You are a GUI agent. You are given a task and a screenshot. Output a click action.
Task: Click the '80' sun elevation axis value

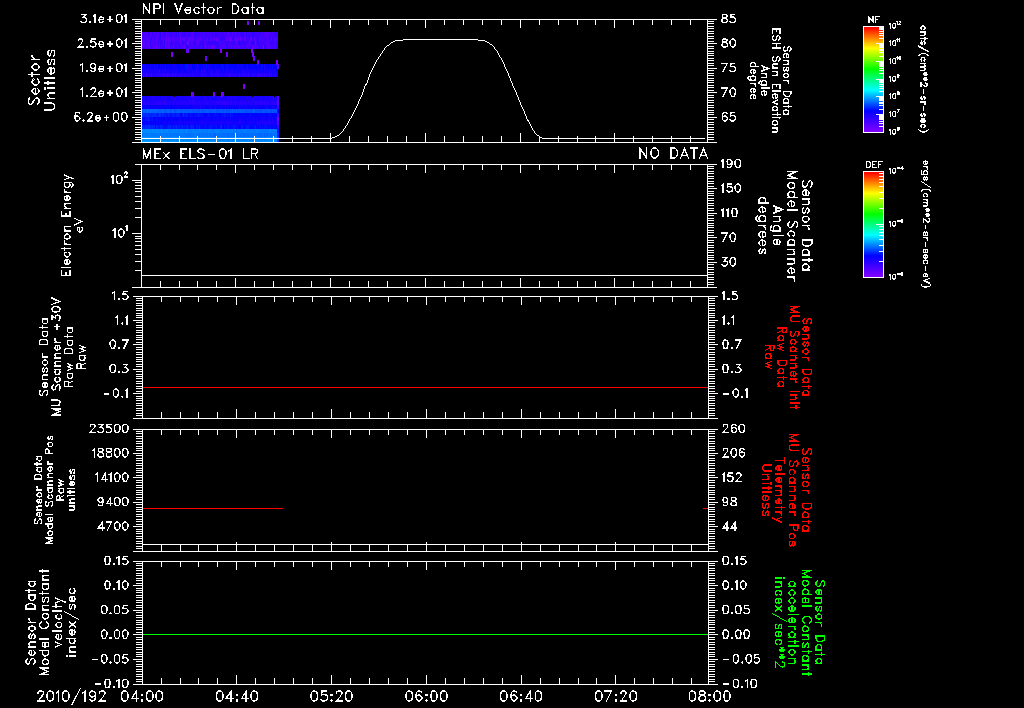[x=728, y=43]
